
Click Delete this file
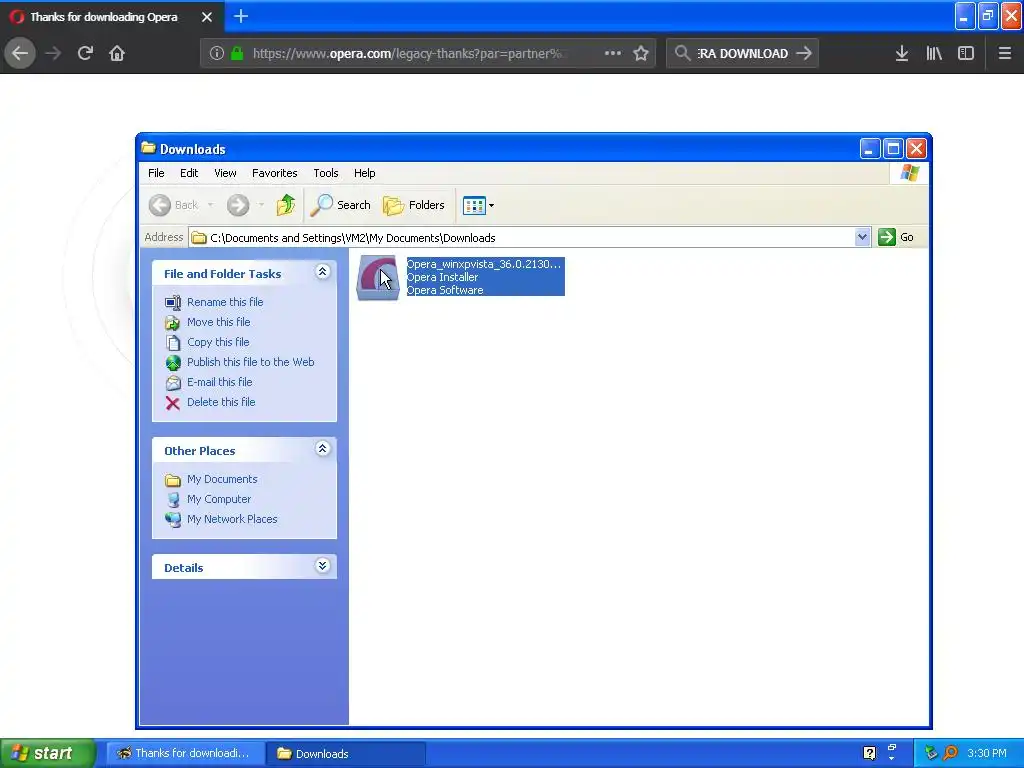coord(221,402)
